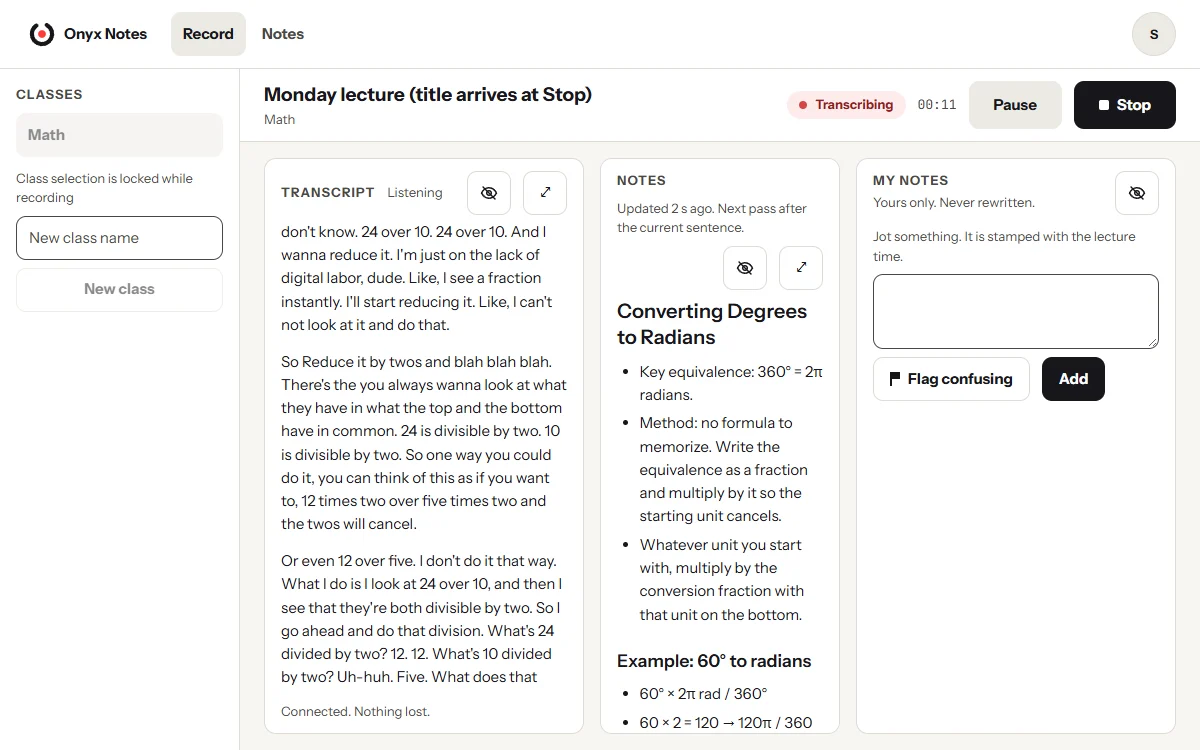Open the Notes tab in top navigation
This screenshot has width=1200, height=750.
tap(283, 34)
